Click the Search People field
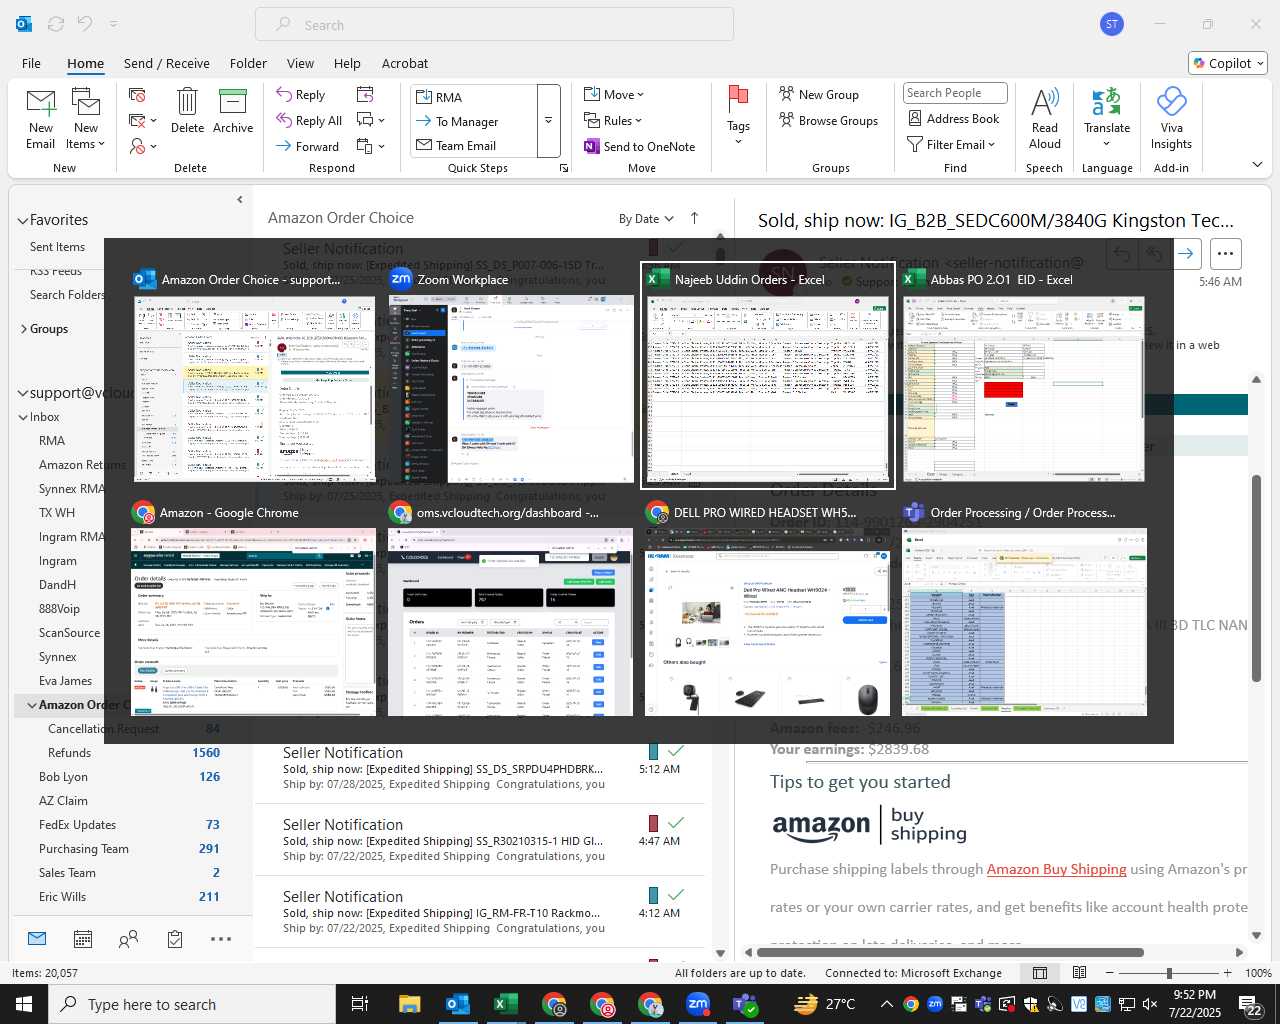The image size is (1280, 1024). tap(954, 93)
